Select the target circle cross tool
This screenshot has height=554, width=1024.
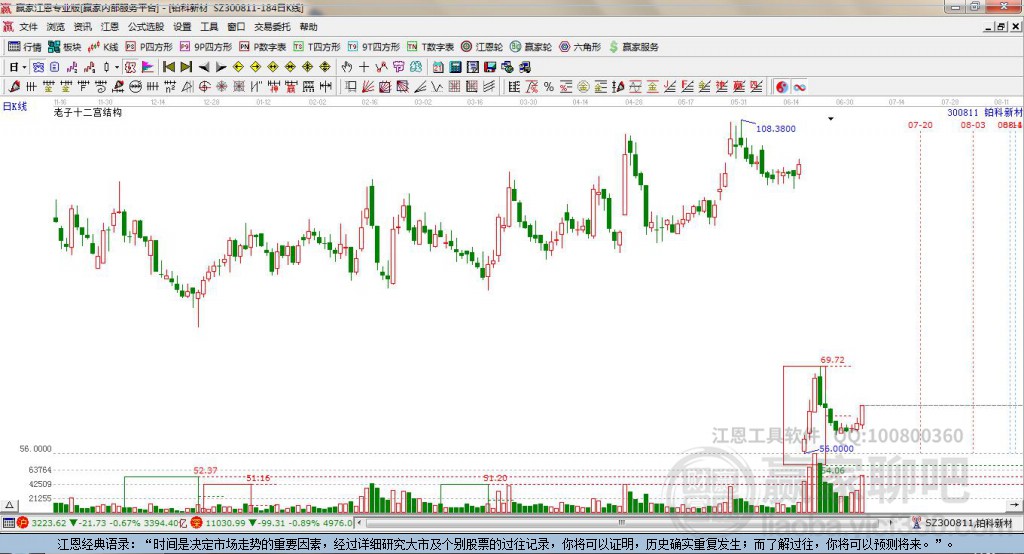tap(204, 86)
